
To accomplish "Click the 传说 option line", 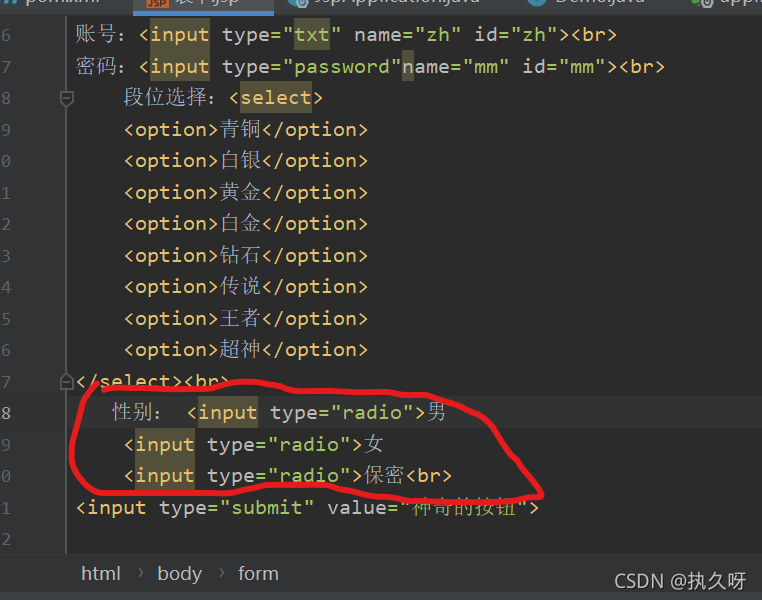I will 245,287.
